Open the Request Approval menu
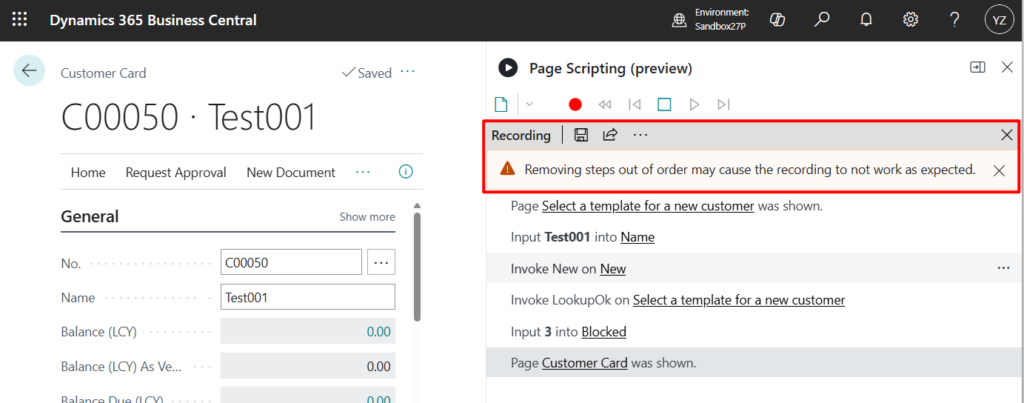Viewport: 1024px width, 403px height. 176,172
